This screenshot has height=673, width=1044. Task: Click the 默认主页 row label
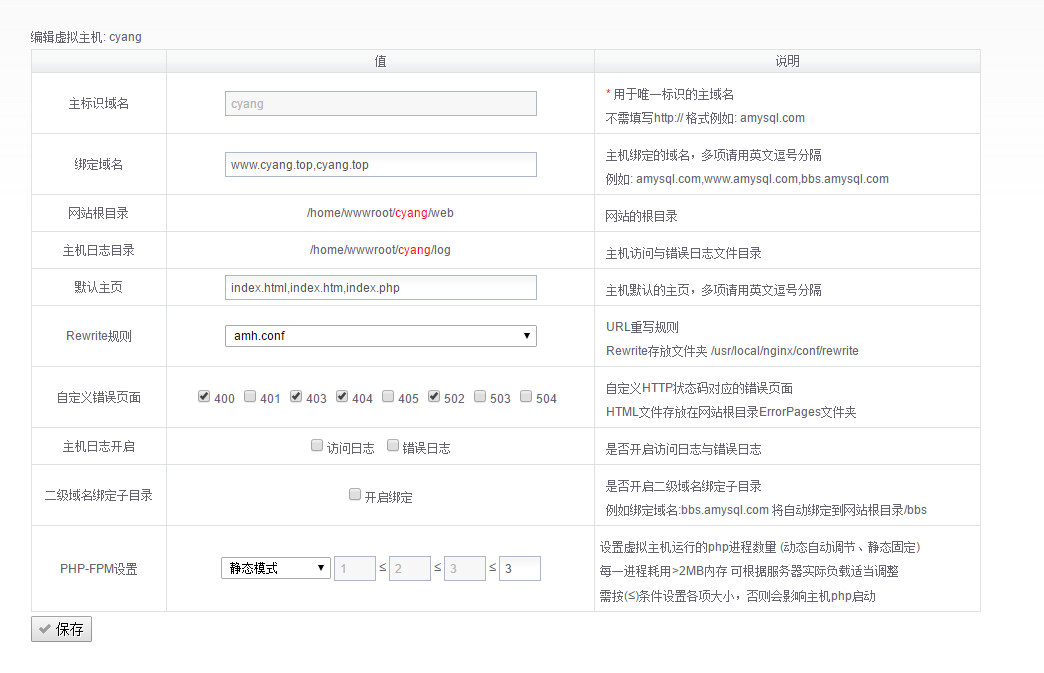point(99,288)
